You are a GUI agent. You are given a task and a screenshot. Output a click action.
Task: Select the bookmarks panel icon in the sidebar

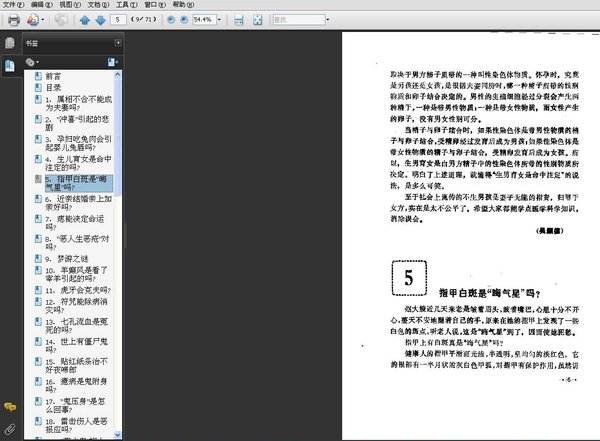(10, 65)
